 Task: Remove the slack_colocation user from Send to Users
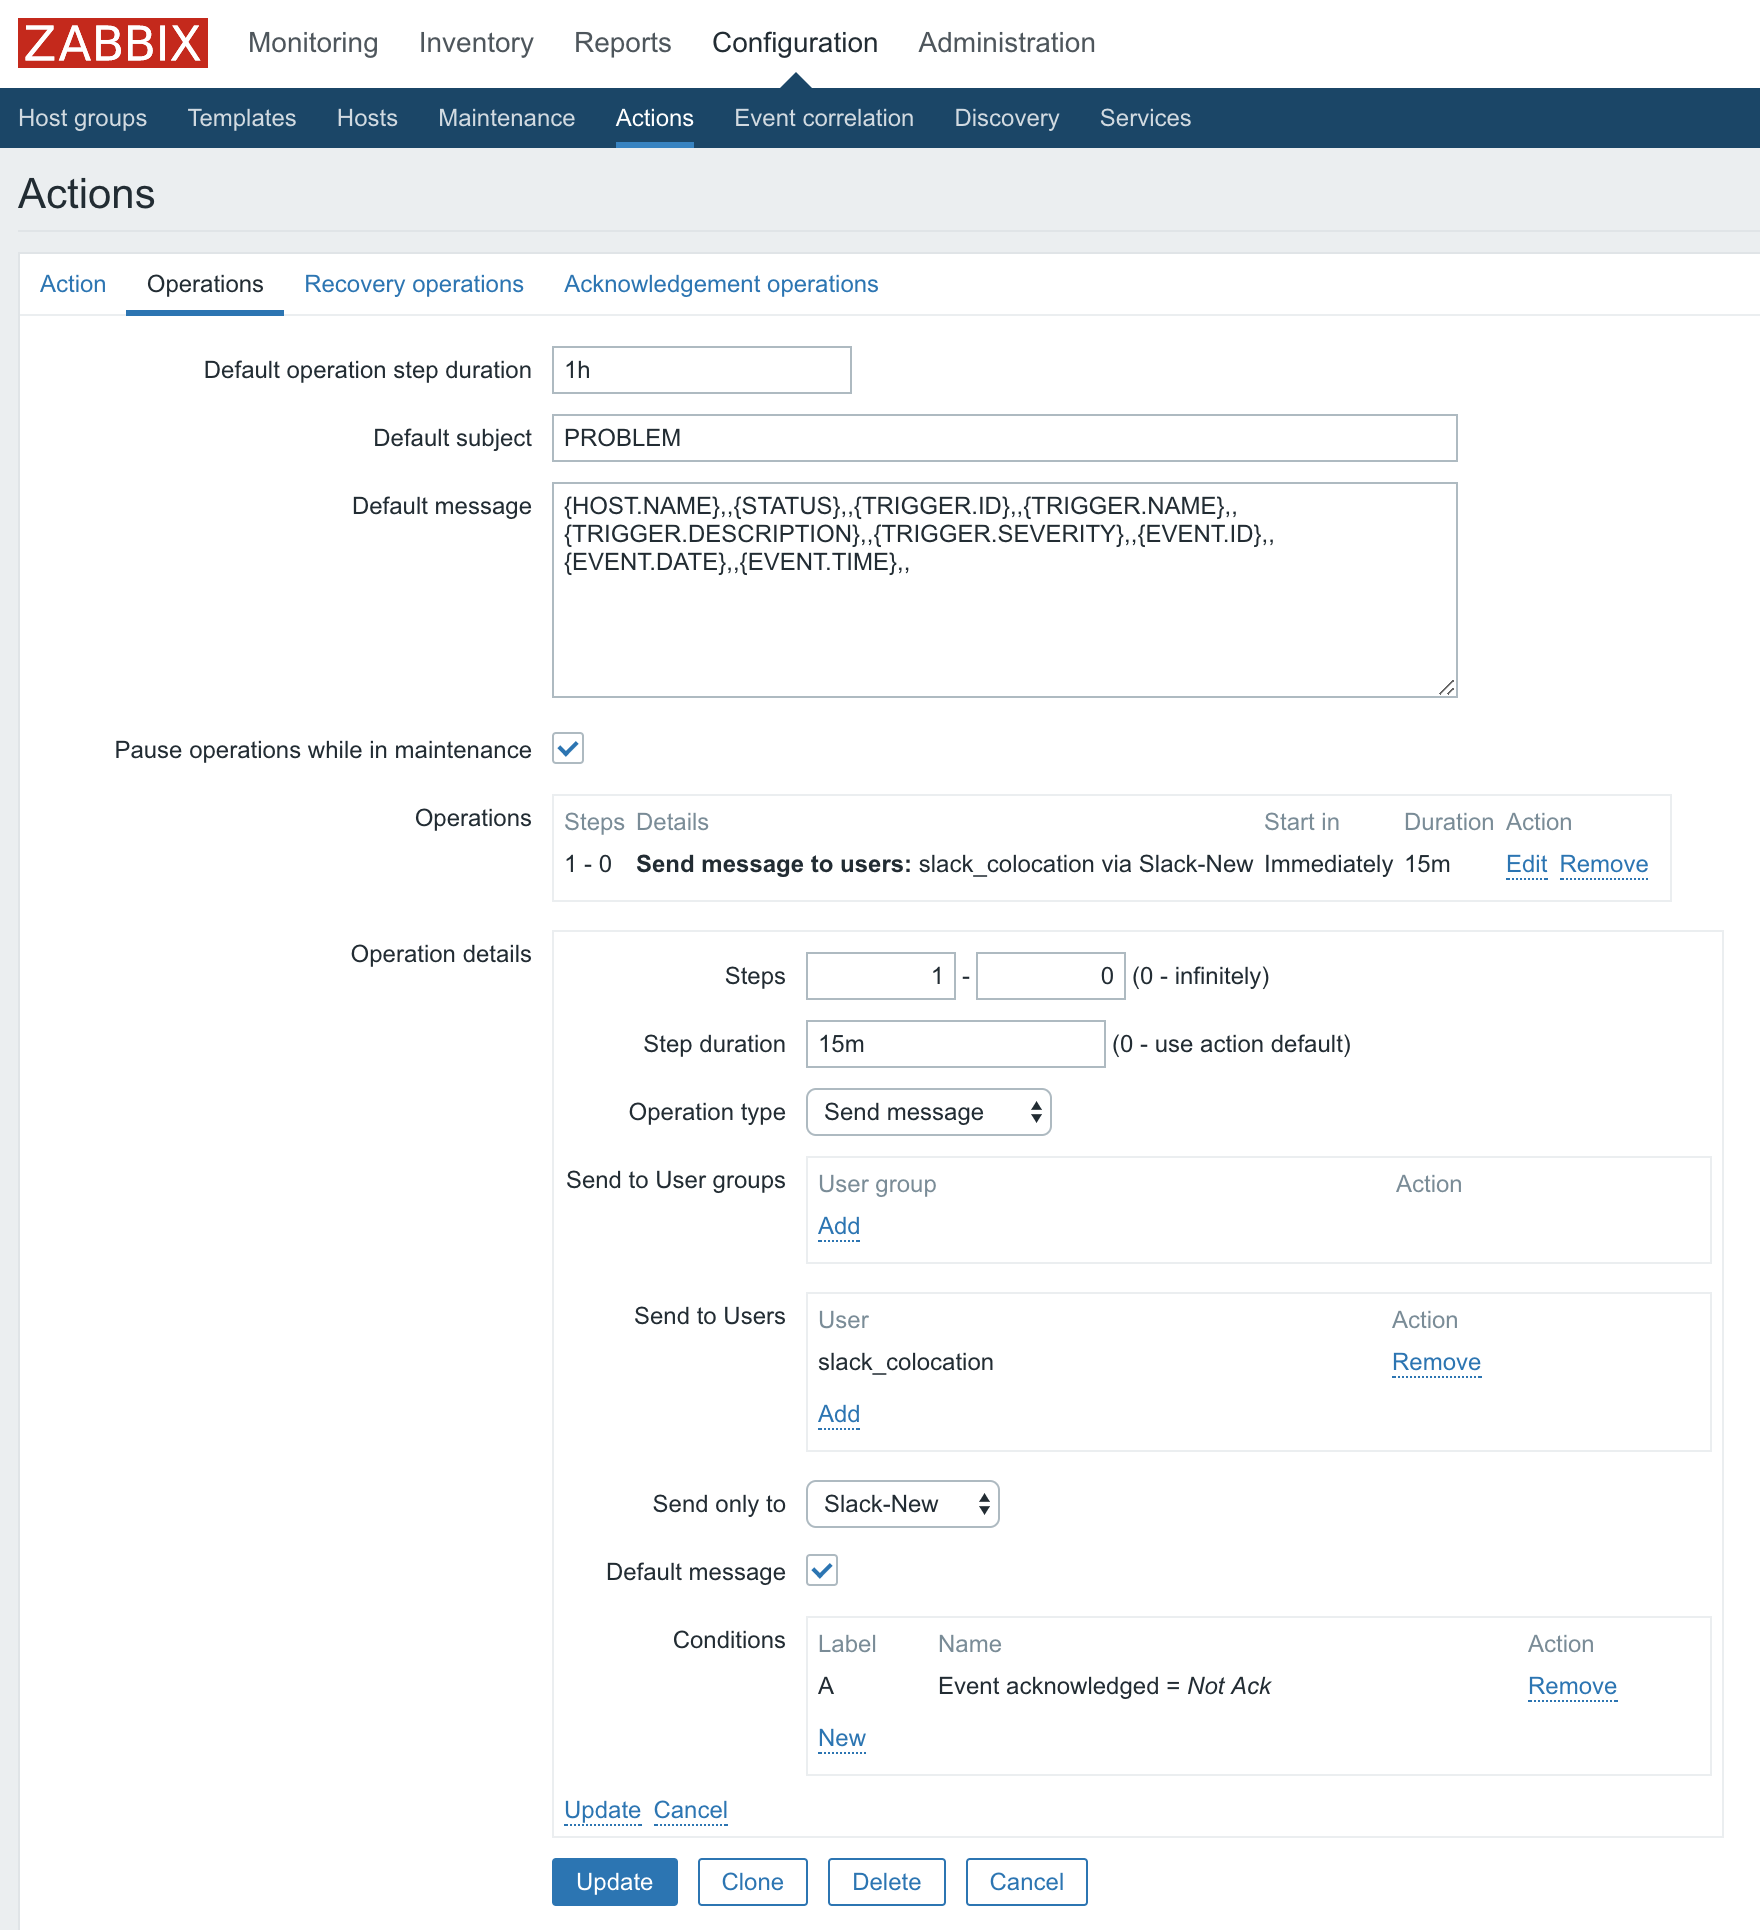click(x=1435, y=1362)
